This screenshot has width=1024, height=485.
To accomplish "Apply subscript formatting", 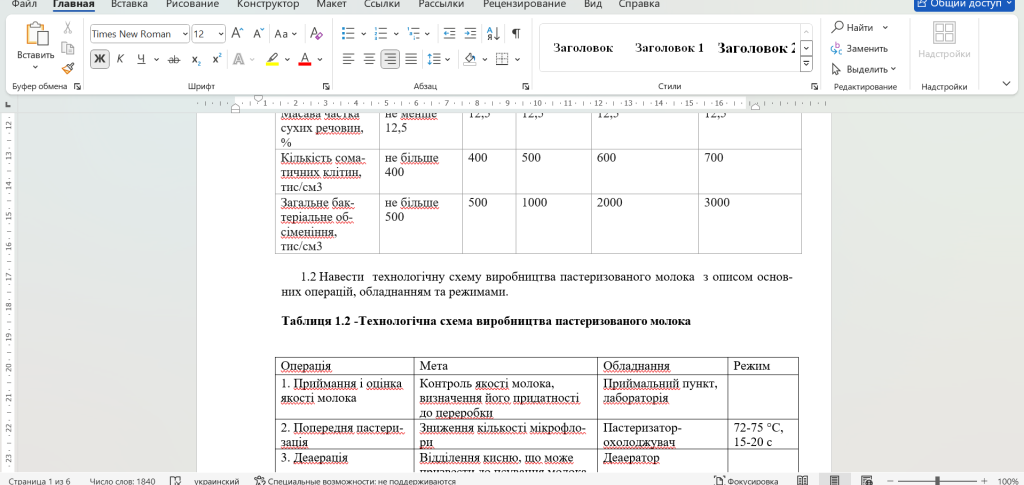I will (196, 59).
